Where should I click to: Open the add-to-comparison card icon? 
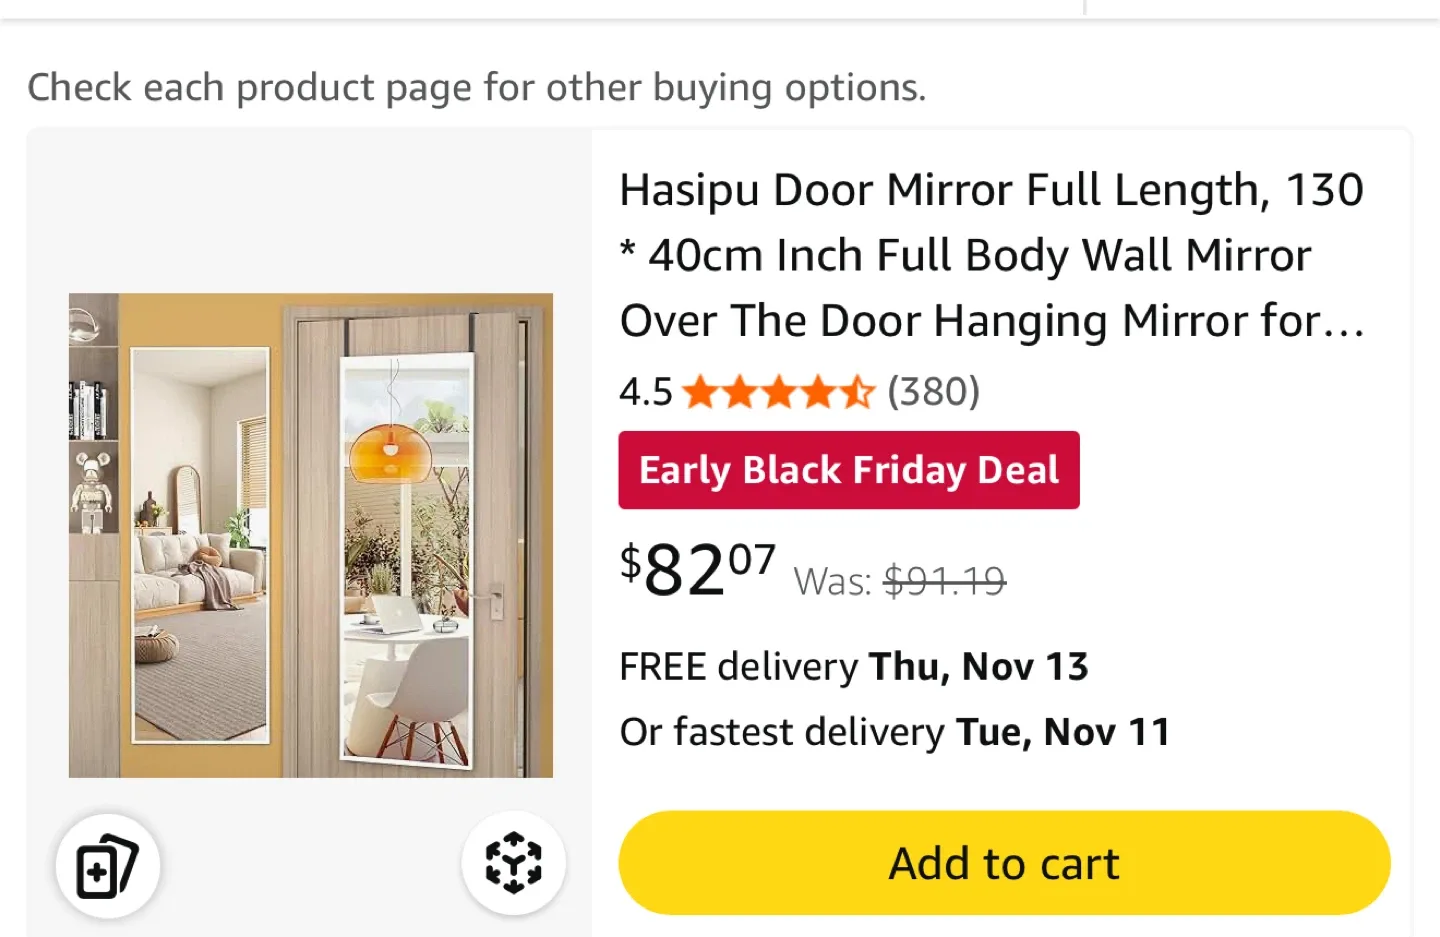(x=107, y=862)
